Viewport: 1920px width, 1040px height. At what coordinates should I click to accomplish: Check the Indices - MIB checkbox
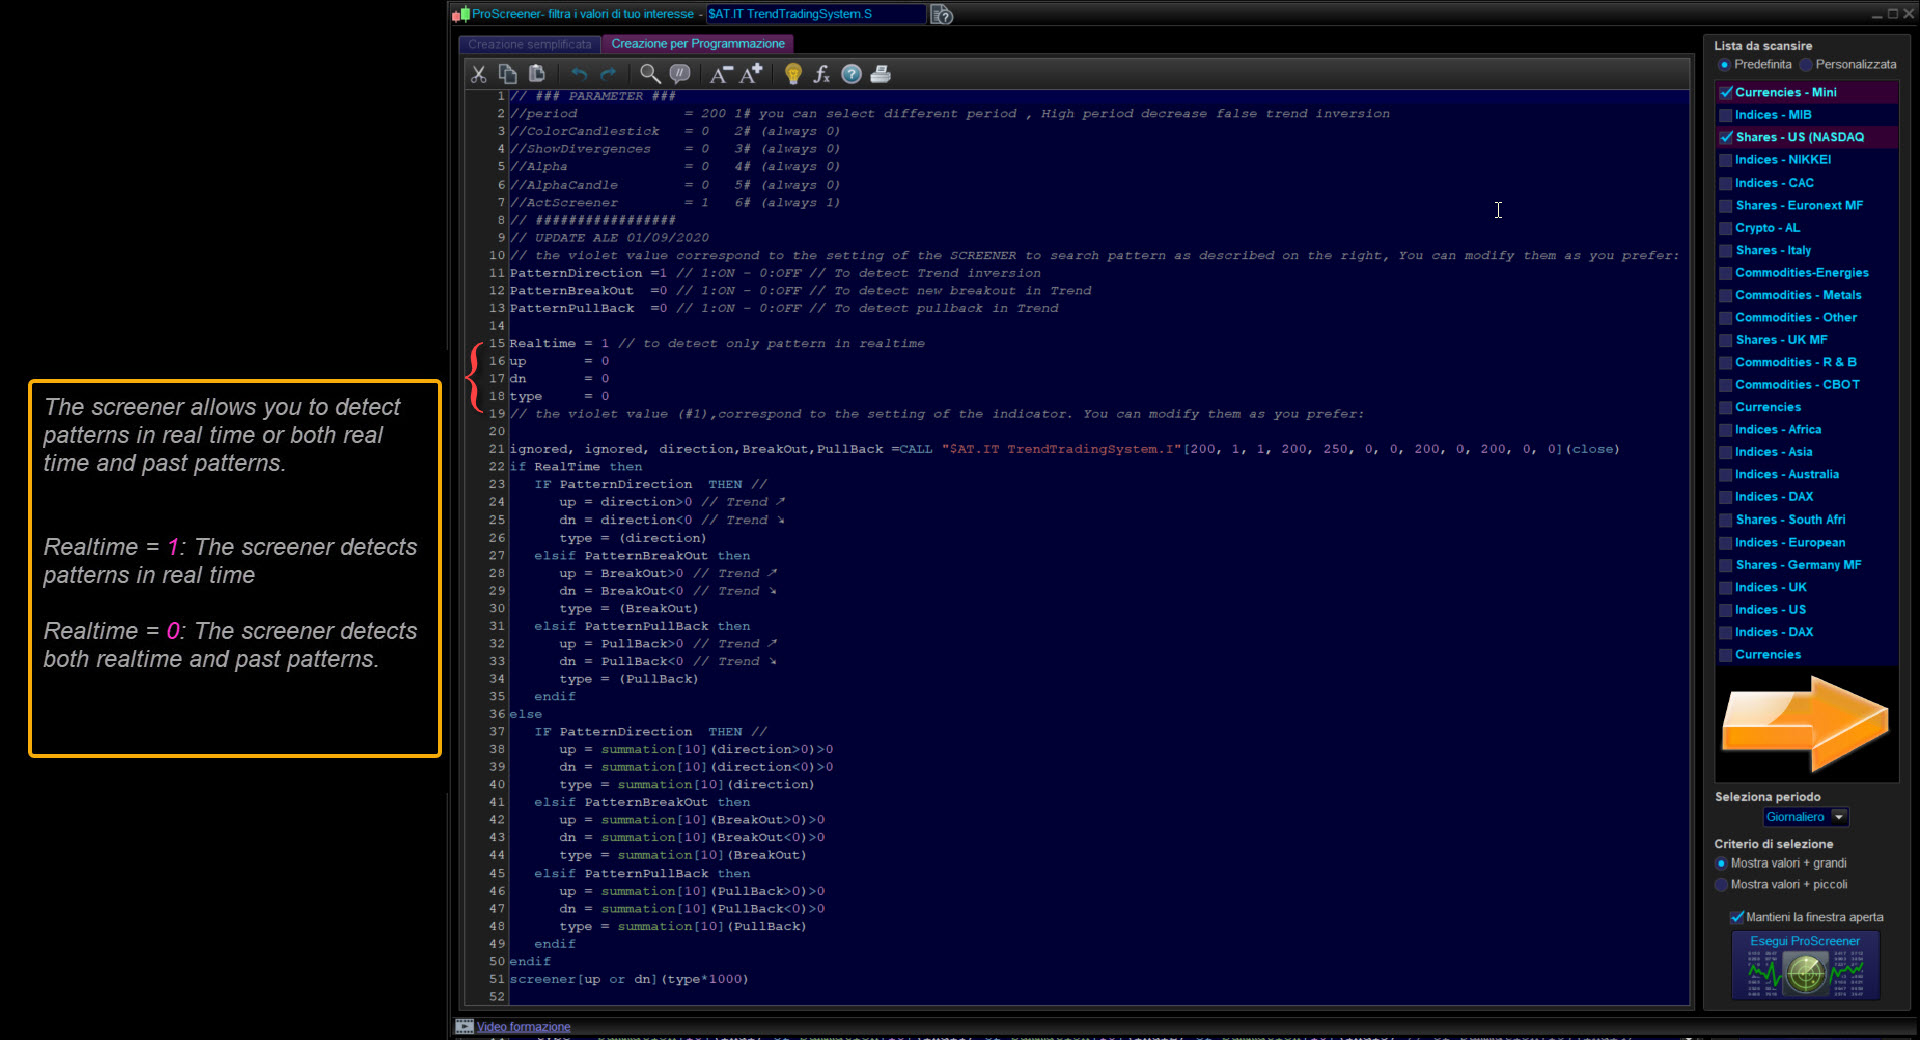coord(1726,115)
